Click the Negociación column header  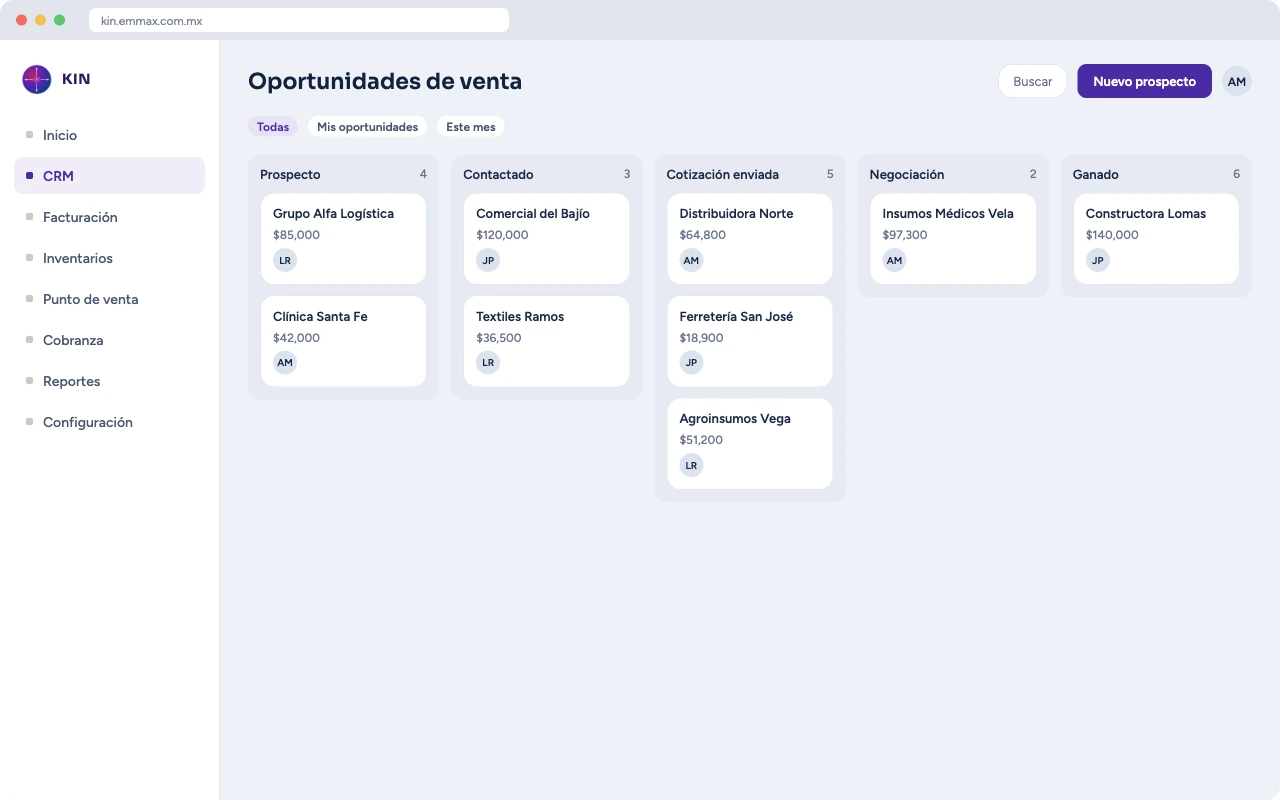907,175
